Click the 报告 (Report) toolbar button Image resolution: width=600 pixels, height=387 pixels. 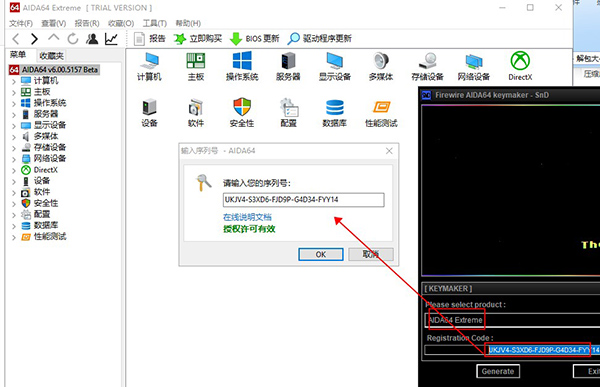[150, 39]
